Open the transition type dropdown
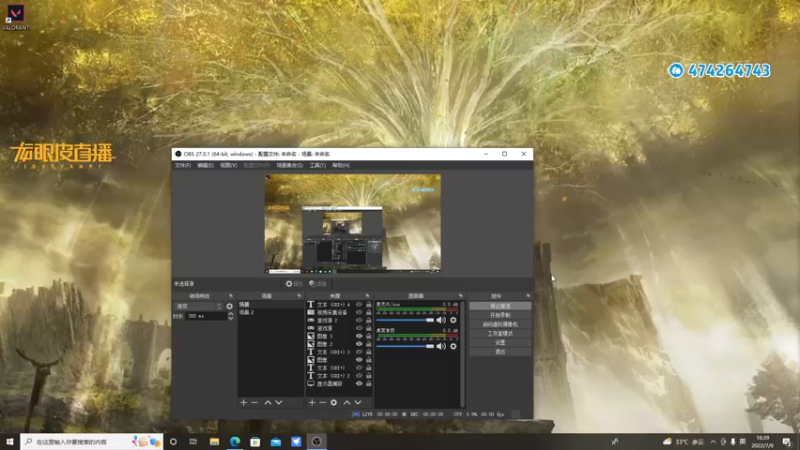This screenshot has width=800, height=450. point(198,306)
